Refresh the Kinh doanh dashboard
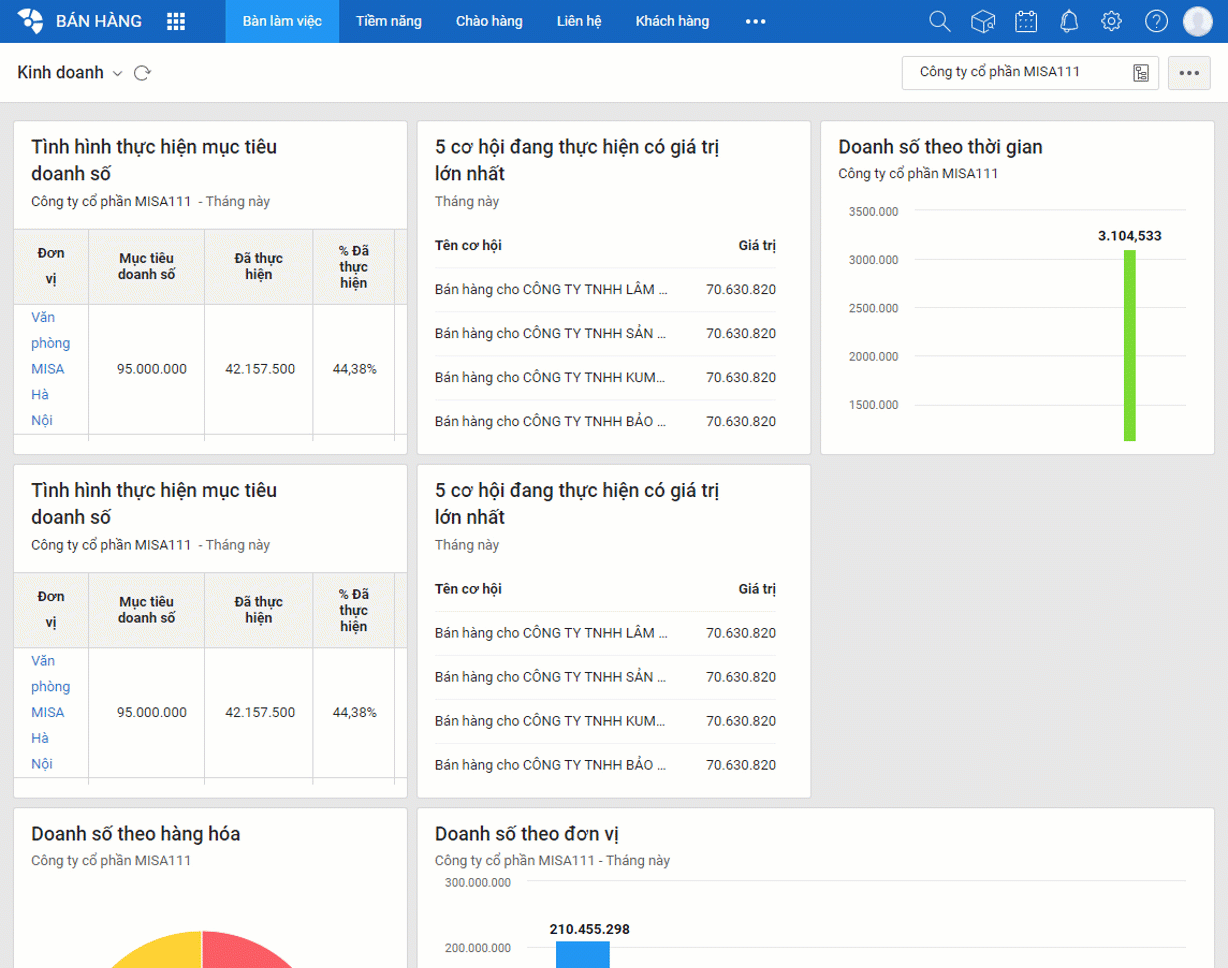 pyautogui.click(x=142, y=73)
